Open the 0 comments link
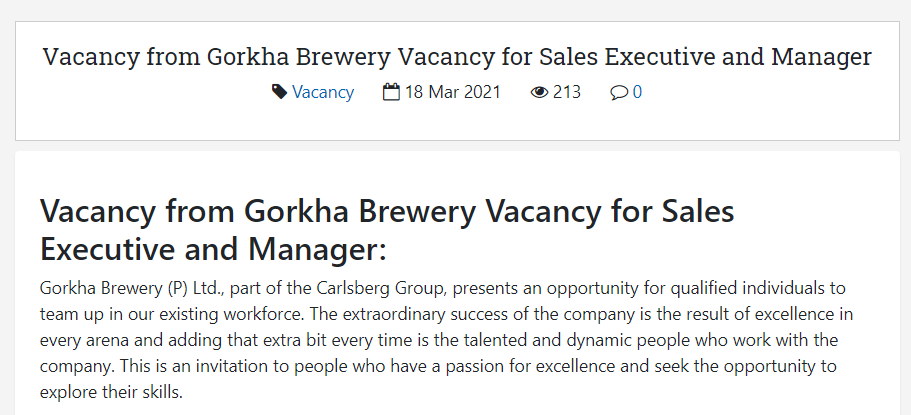This screenshot has width=911, height=415. [x=637, y=92]
